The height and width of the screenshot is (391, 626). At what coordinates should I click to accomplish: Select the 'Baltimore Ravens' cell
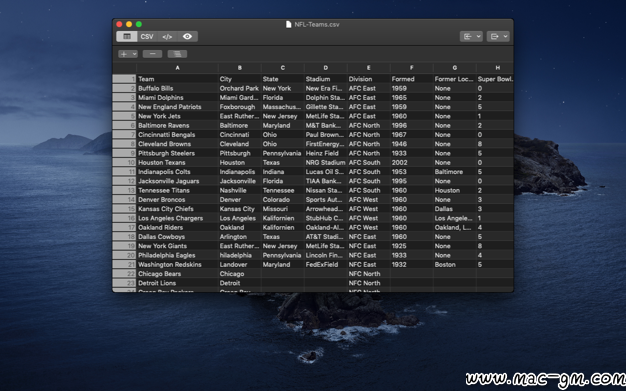[177, 125]
